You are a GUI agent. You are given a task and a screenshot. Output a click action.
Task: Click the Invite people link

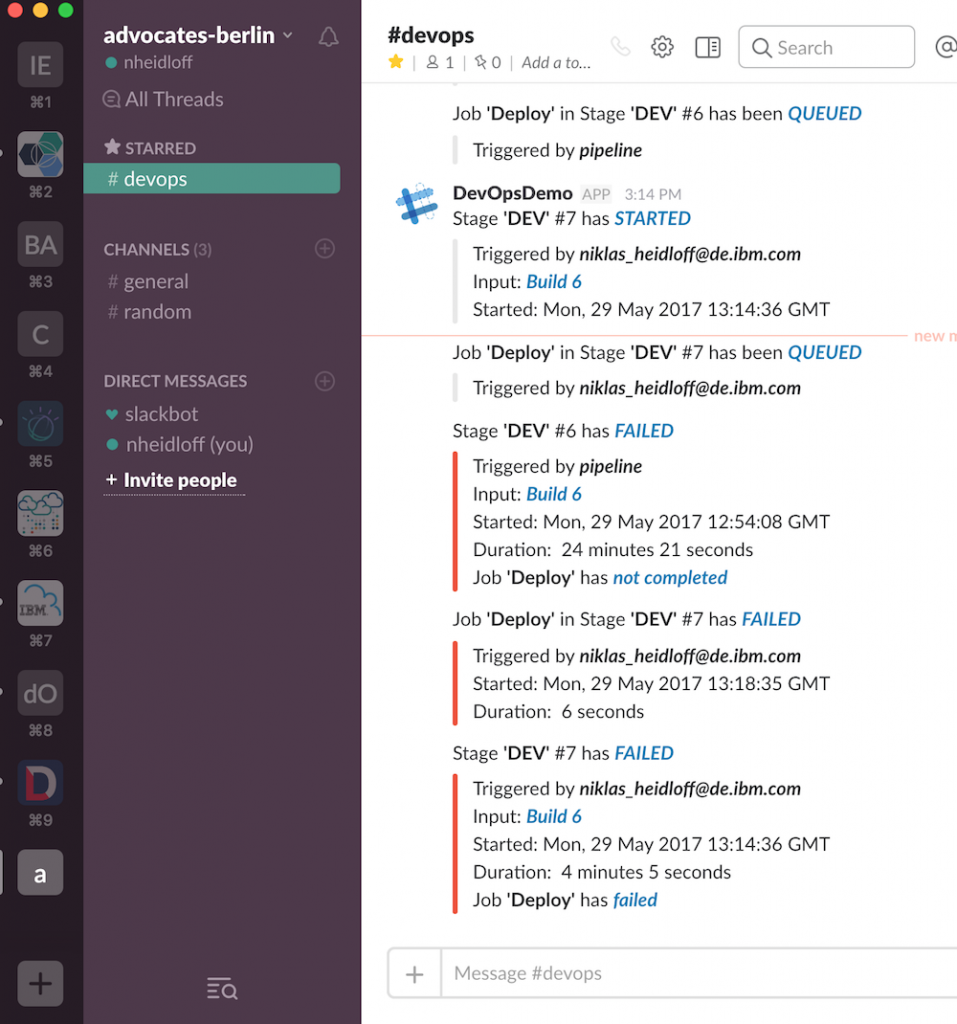click(172, 480)
